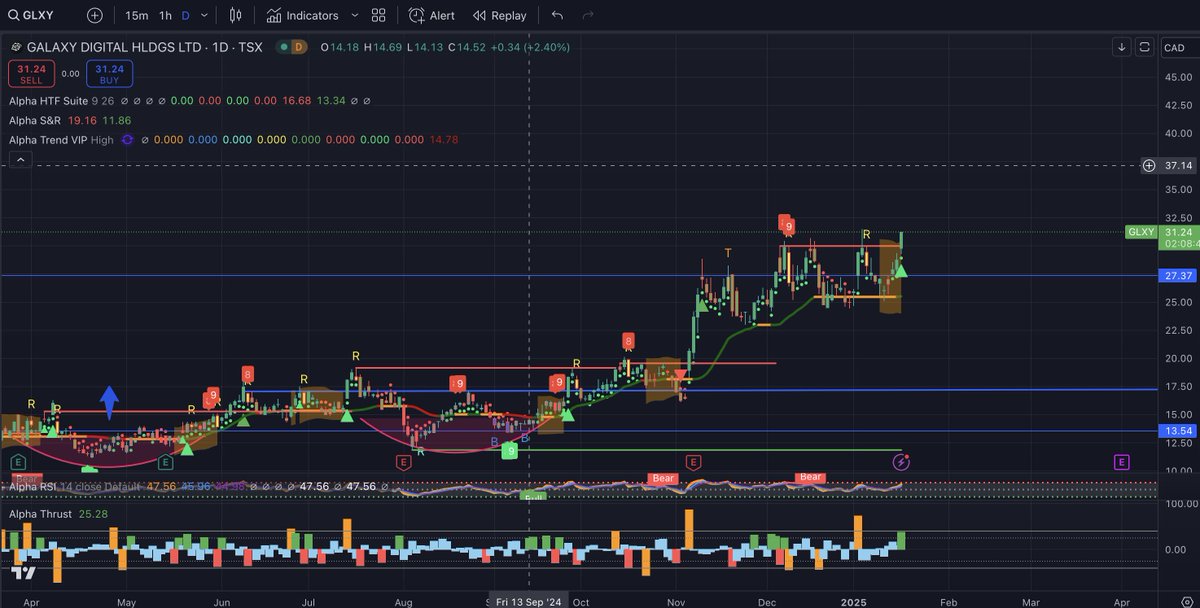Select a chart layout via the grid icon
The image size is (1200, 608).
point(378,15)
